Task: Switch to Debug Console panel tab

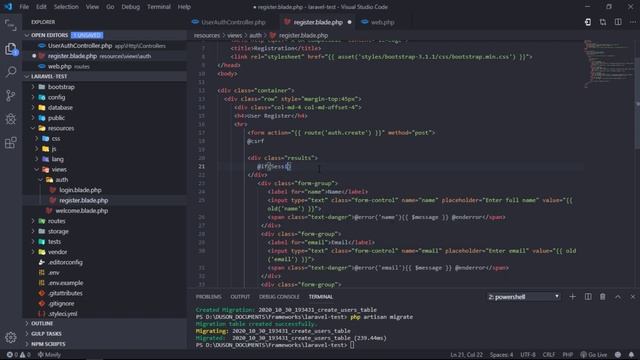Action: click(279, 297)
